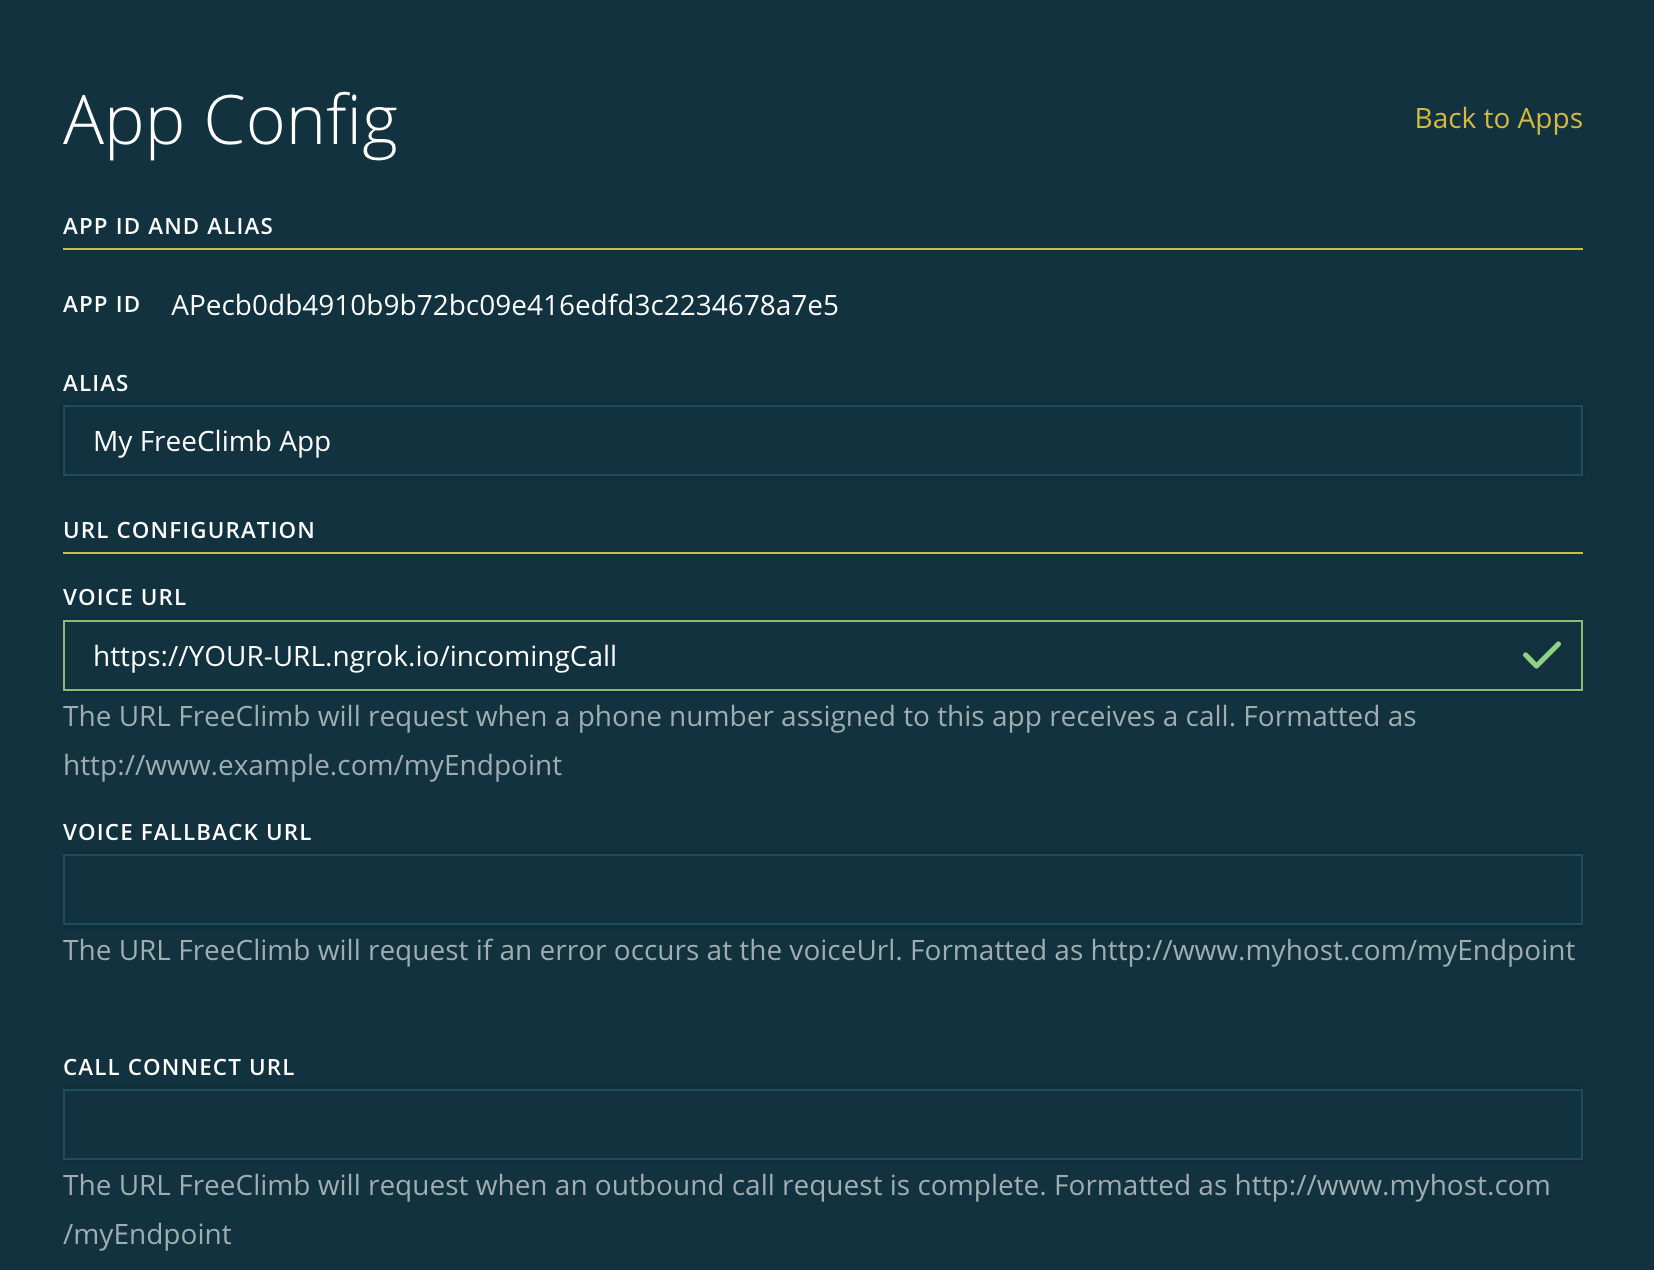Screen dimensions: 1654x1270
Task: Click the URL CONFIGURATION section header
Action: 189,530
